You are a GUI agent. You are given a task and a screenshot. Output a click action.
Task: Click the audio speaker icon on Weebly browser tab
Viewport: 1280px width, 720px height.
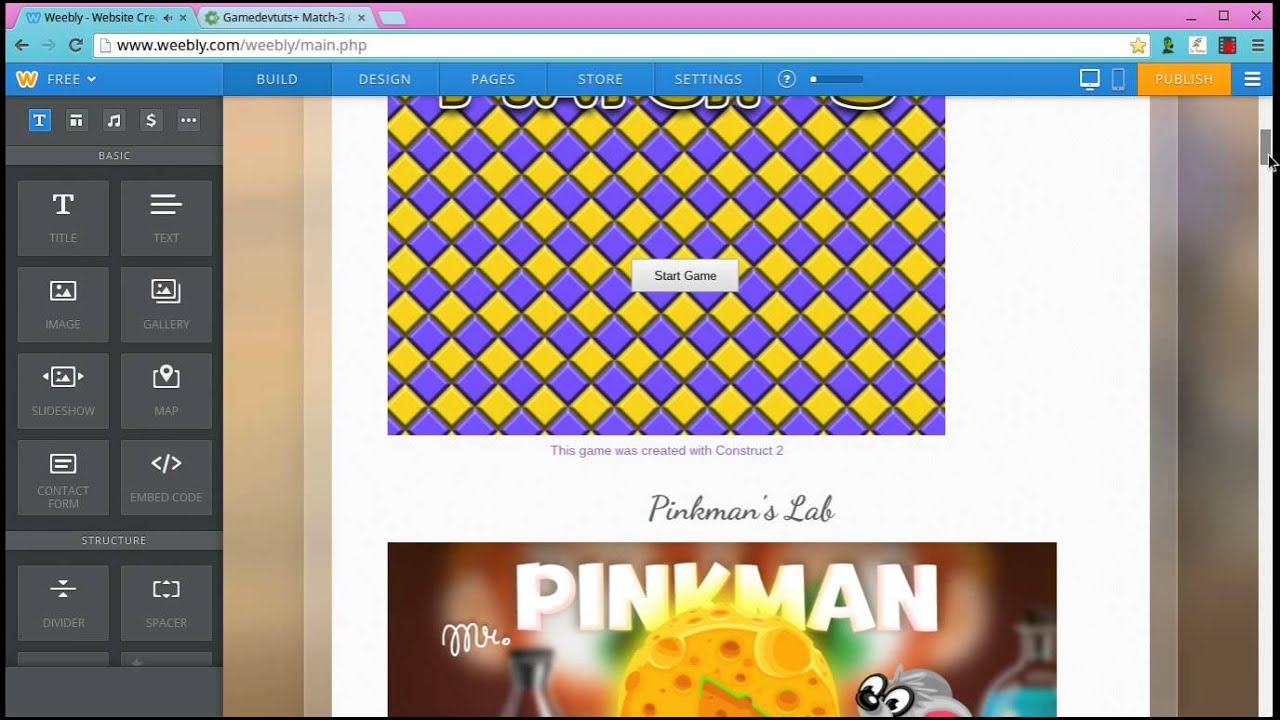(x=166, y=18)
